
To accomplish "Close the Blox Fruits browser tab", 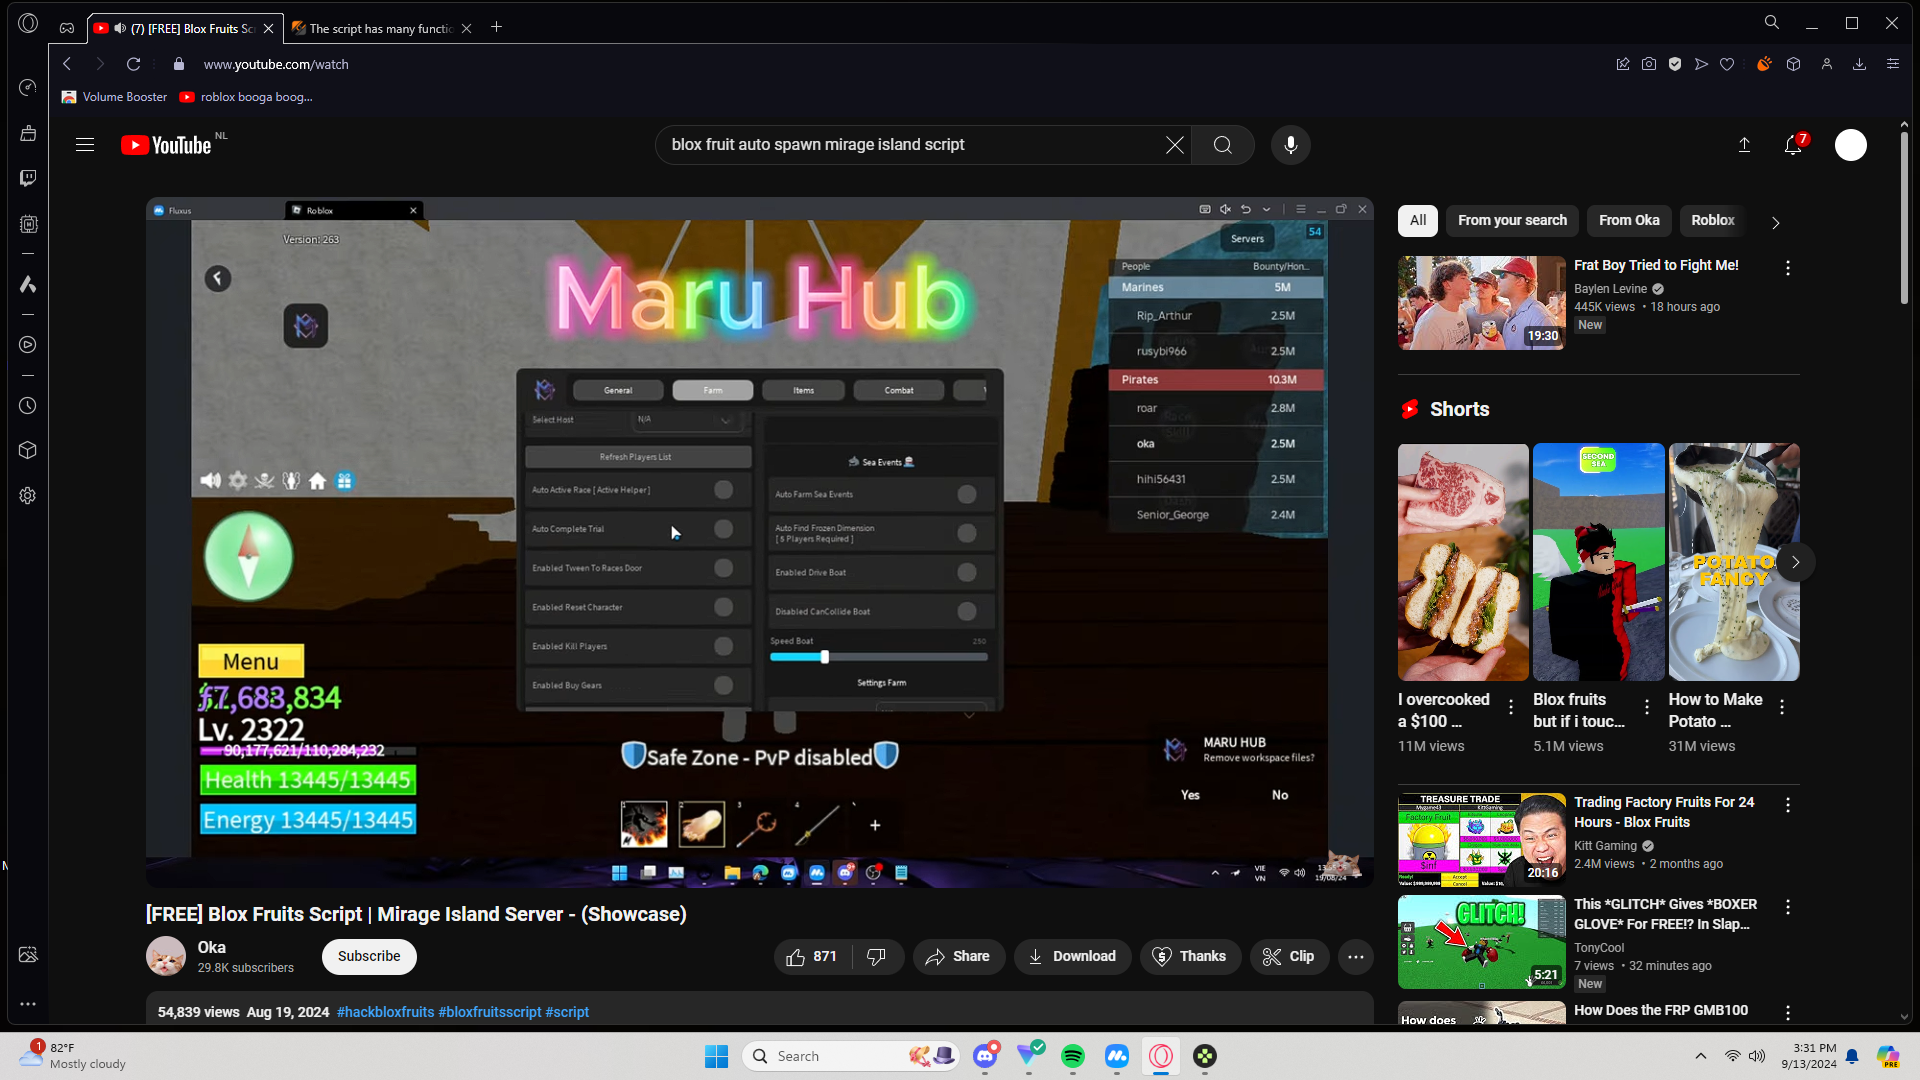I will 268,28.
